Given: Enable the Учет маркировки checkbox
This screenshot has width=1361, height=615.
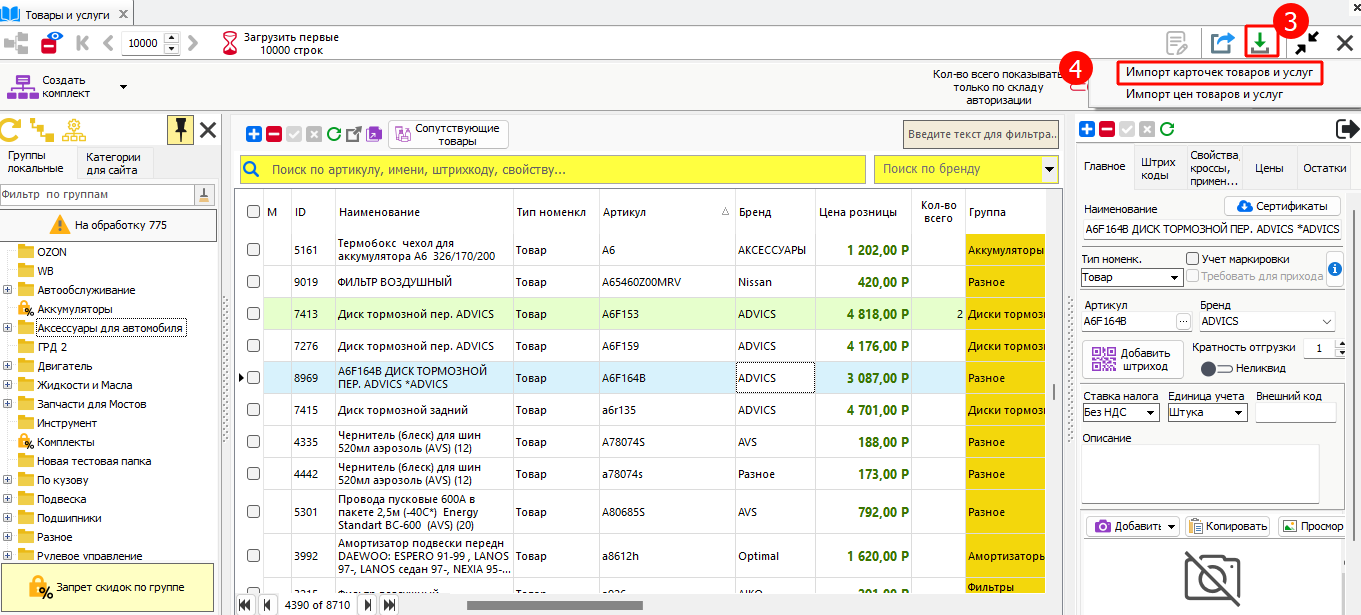Looking at the screenshot, I should pyautogui.click(x=1192, y=259).
